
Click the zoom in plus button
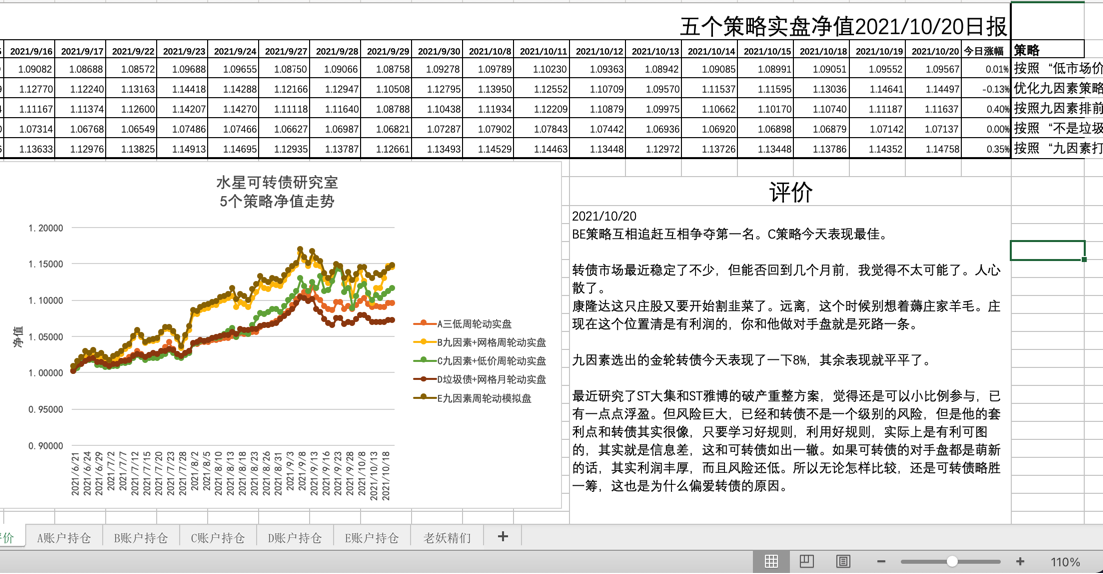pyautogui.click(x=1020, y=562)
